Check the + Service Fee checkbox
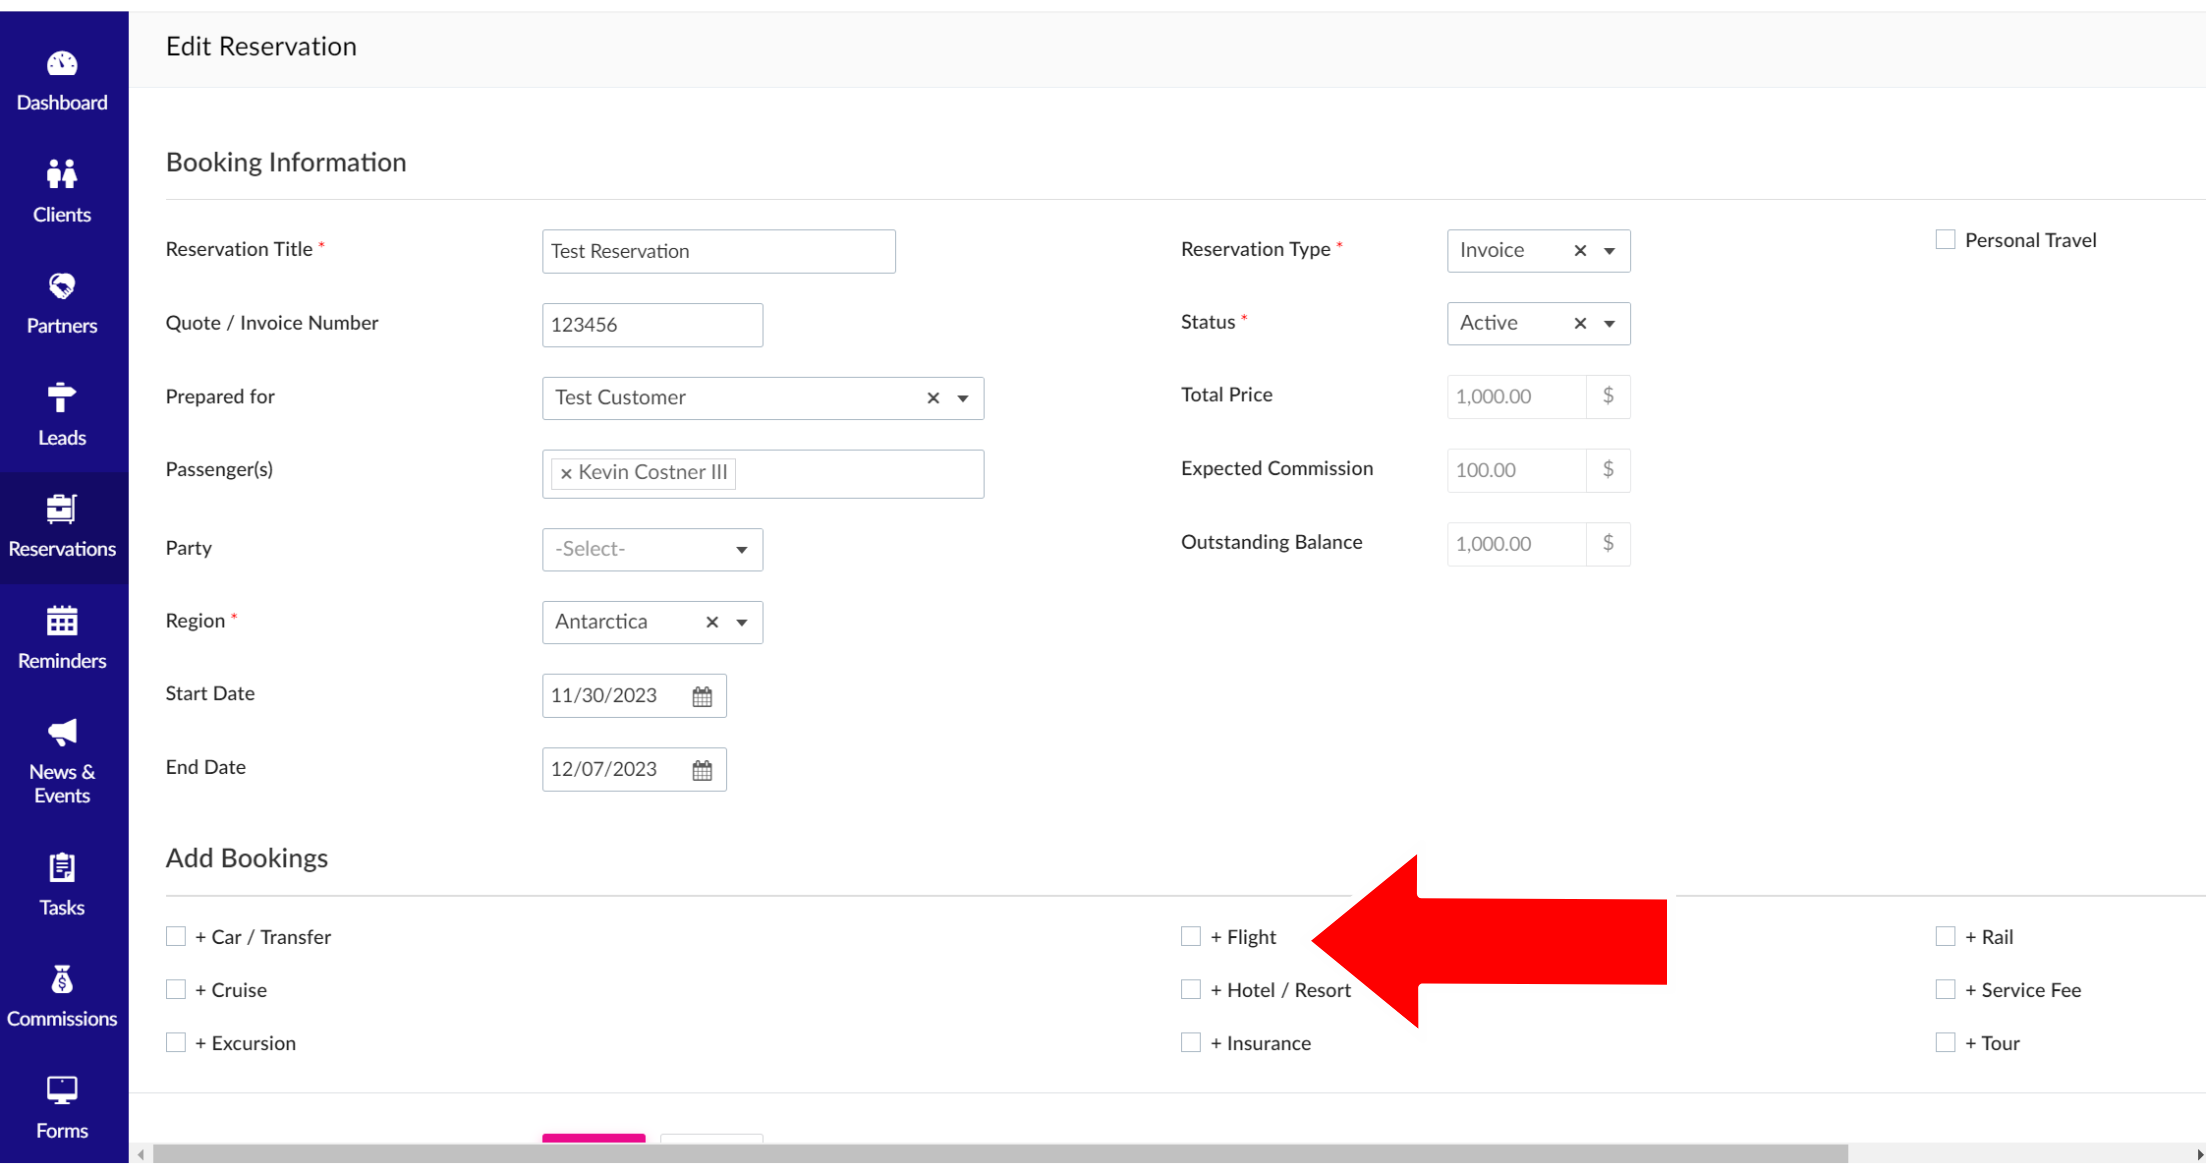 1945,990
